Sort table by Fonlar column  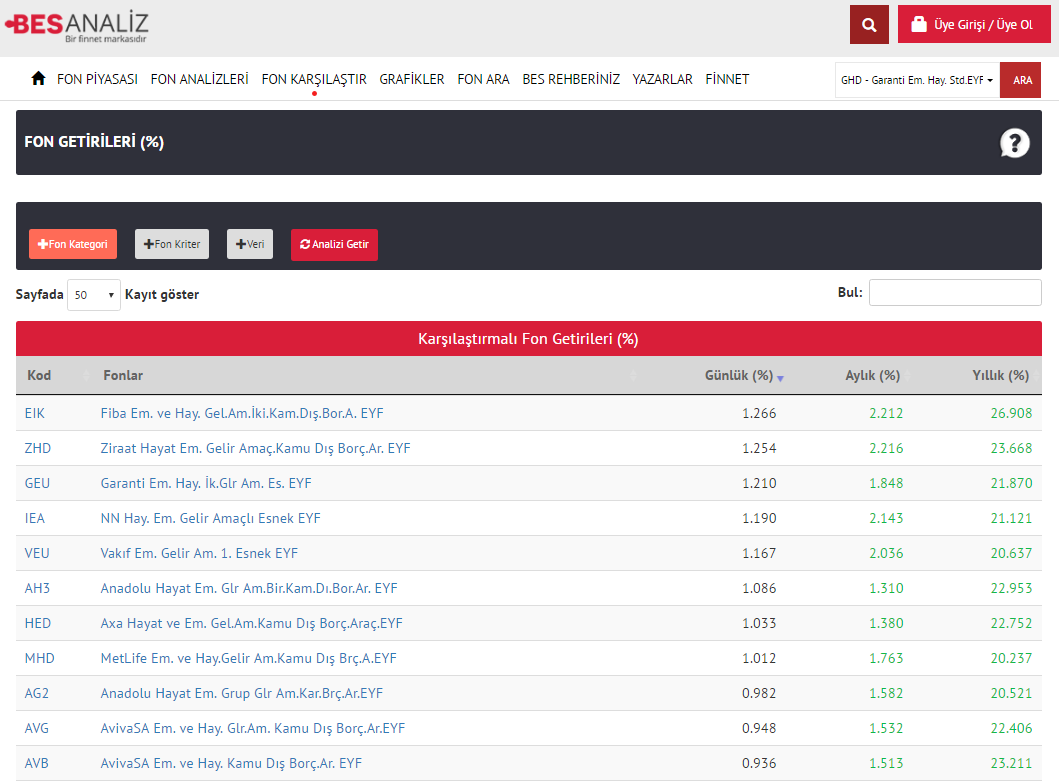click(367, 376)
